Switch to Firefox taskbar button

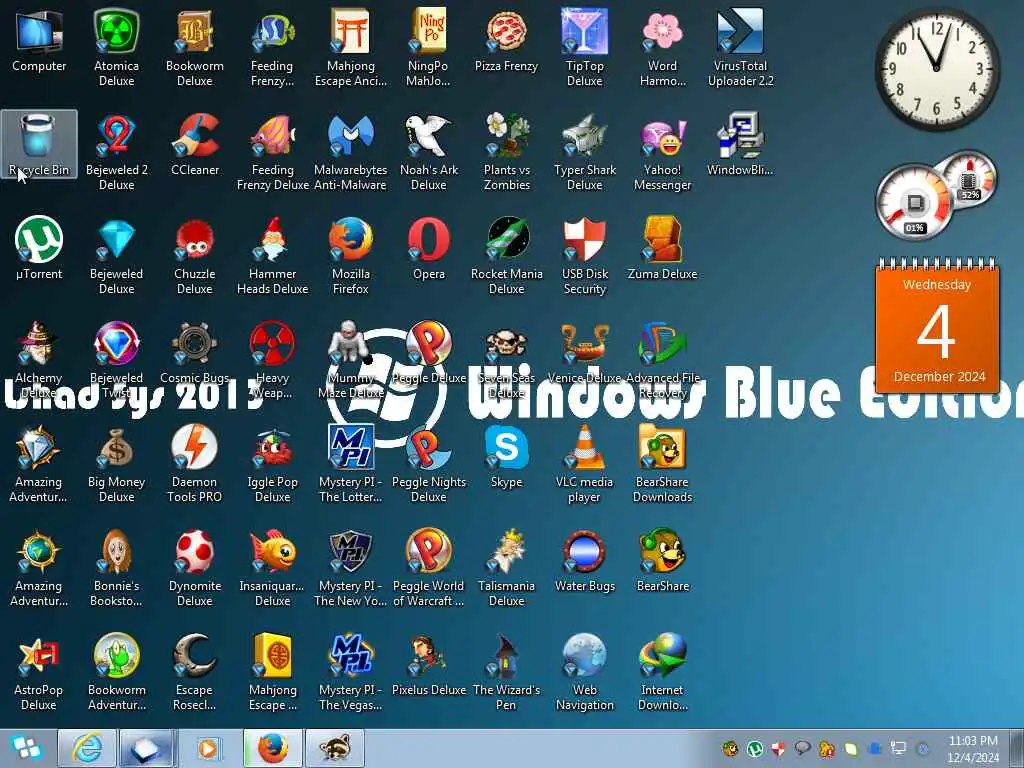pos(272,748)
